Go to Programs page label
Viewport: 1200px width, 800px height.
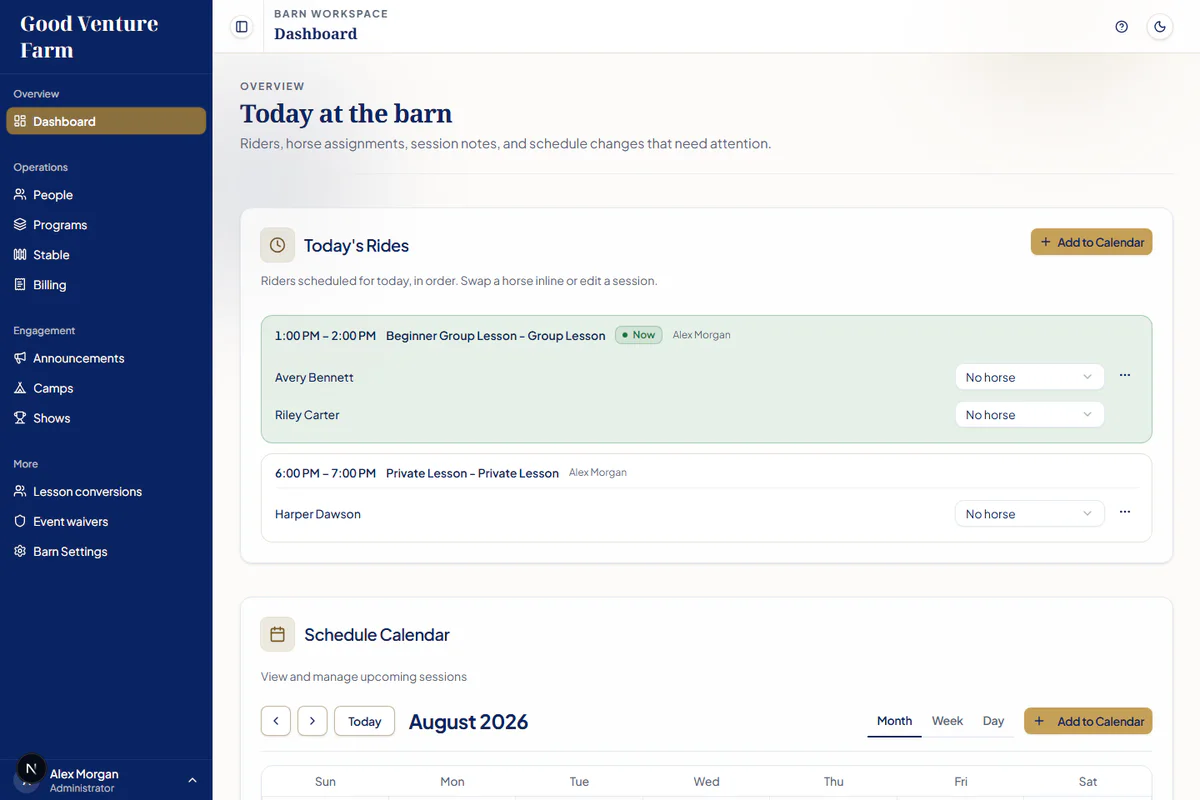60,225
